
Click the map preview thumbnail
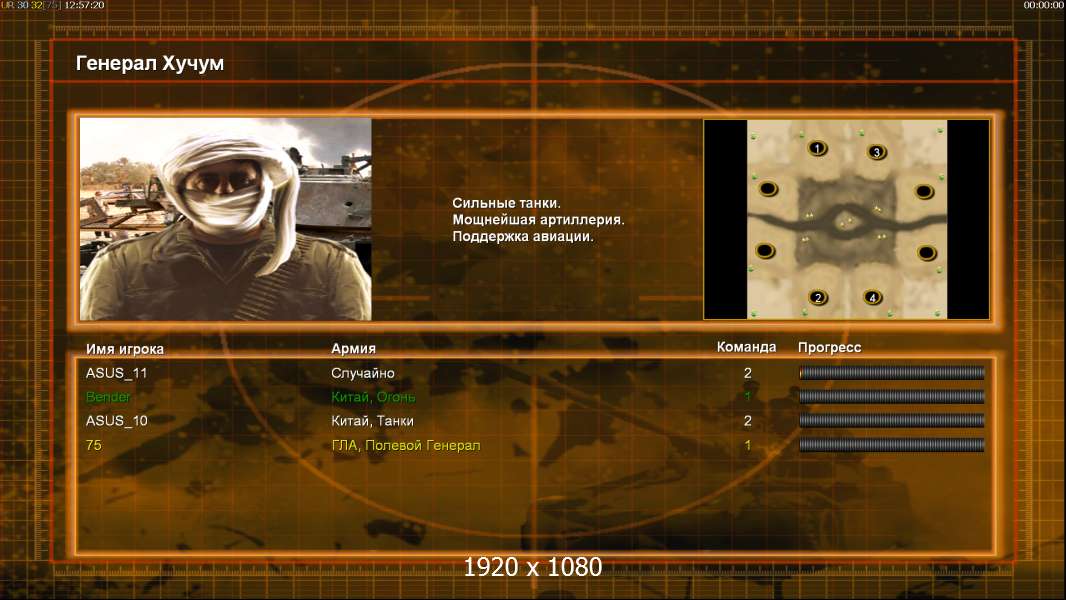(x=846, y=219)
